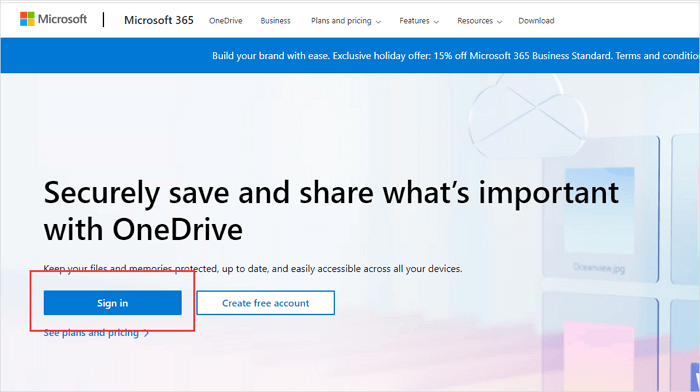Screen dimensions: 700x392
Task: Click the Oceanview.jpg file thumbnail
Action: [x=600, y=210]
